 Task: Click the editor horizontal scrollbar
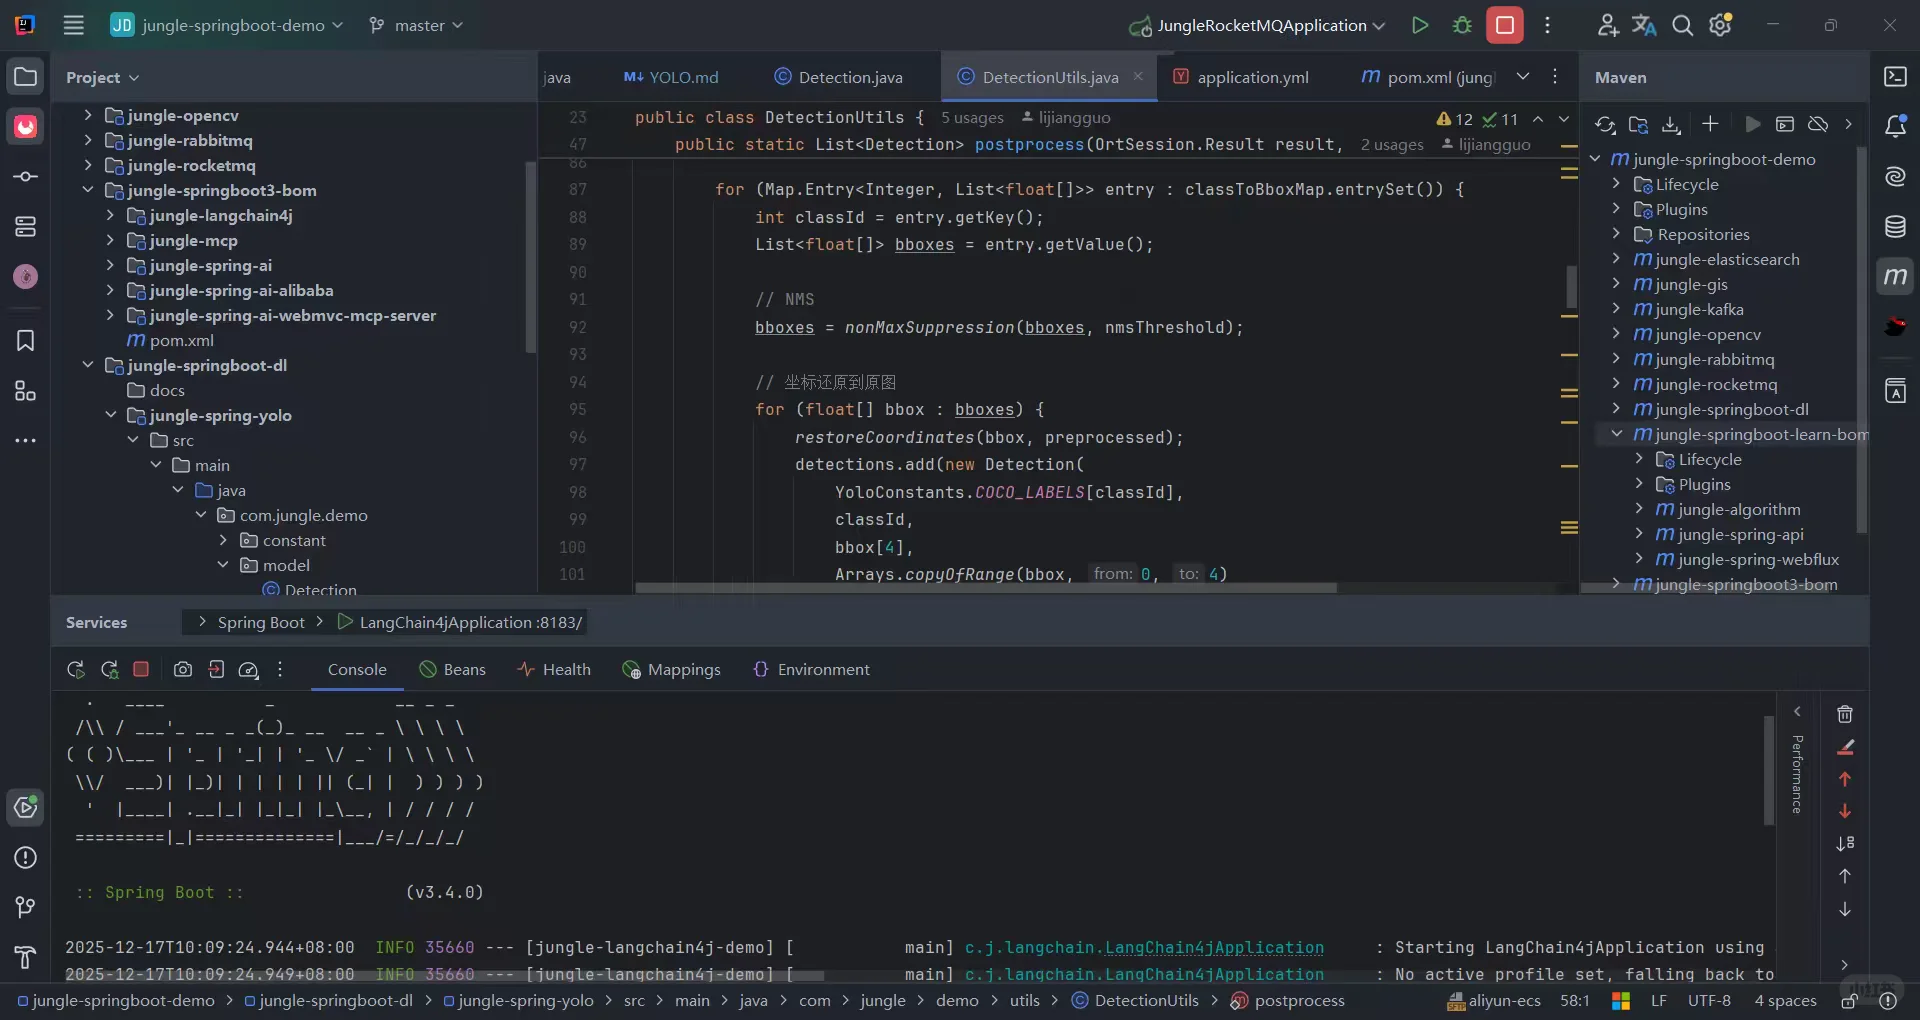pos(985,588)
